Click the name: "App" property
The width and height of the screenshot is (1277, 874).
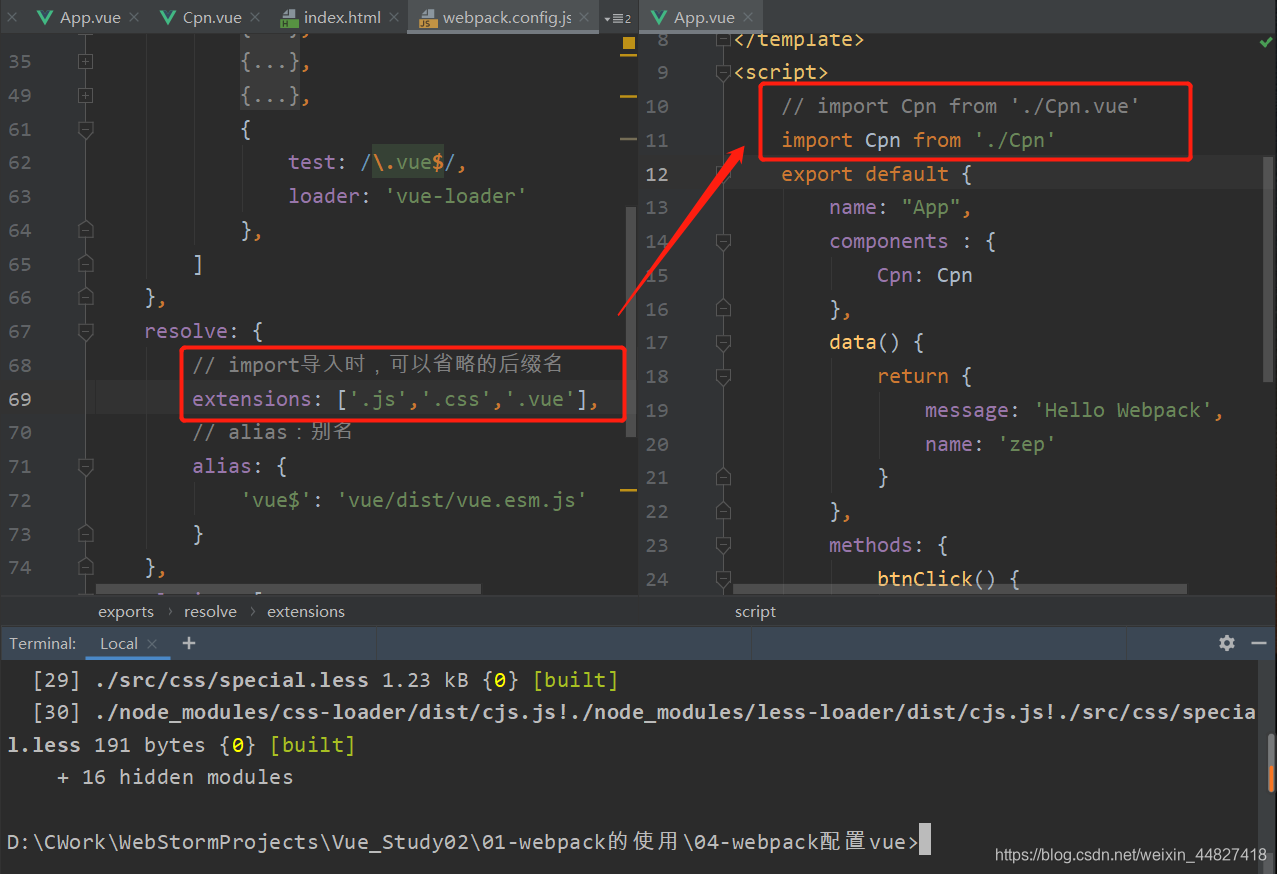[x=900, y=208]
